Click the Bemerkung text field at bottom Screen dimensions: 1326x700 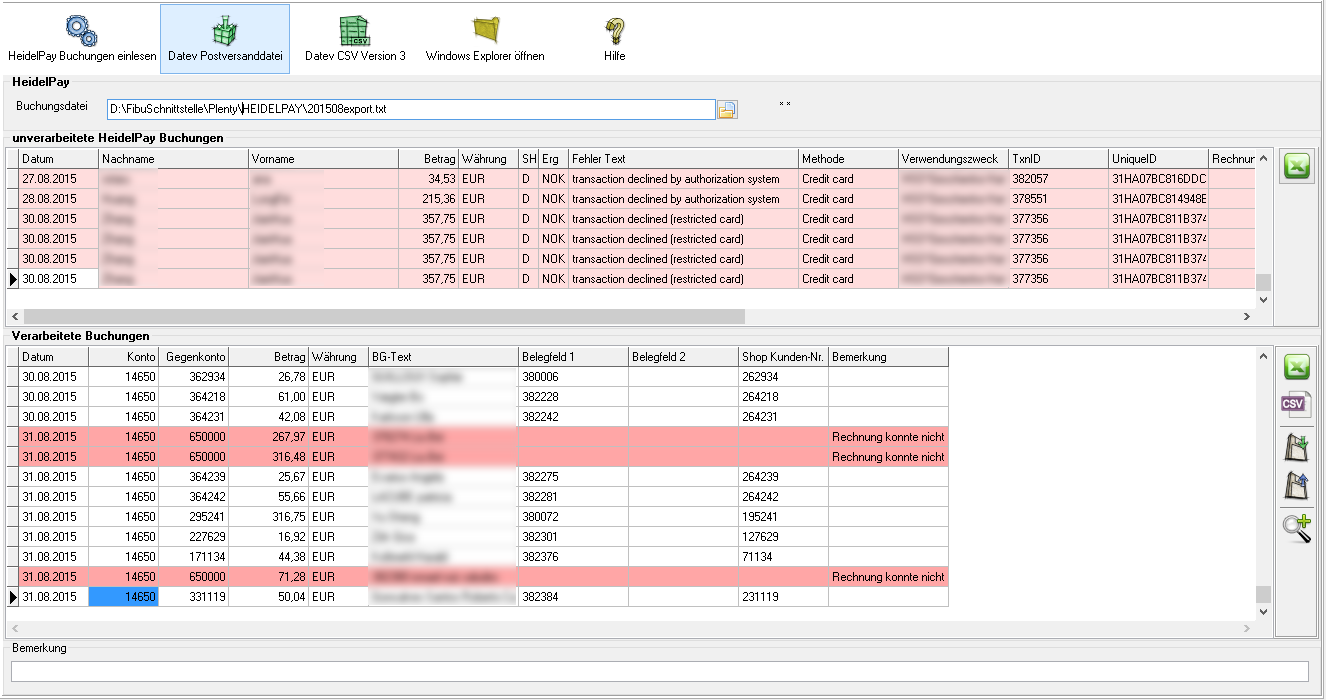tap(659, 671)
